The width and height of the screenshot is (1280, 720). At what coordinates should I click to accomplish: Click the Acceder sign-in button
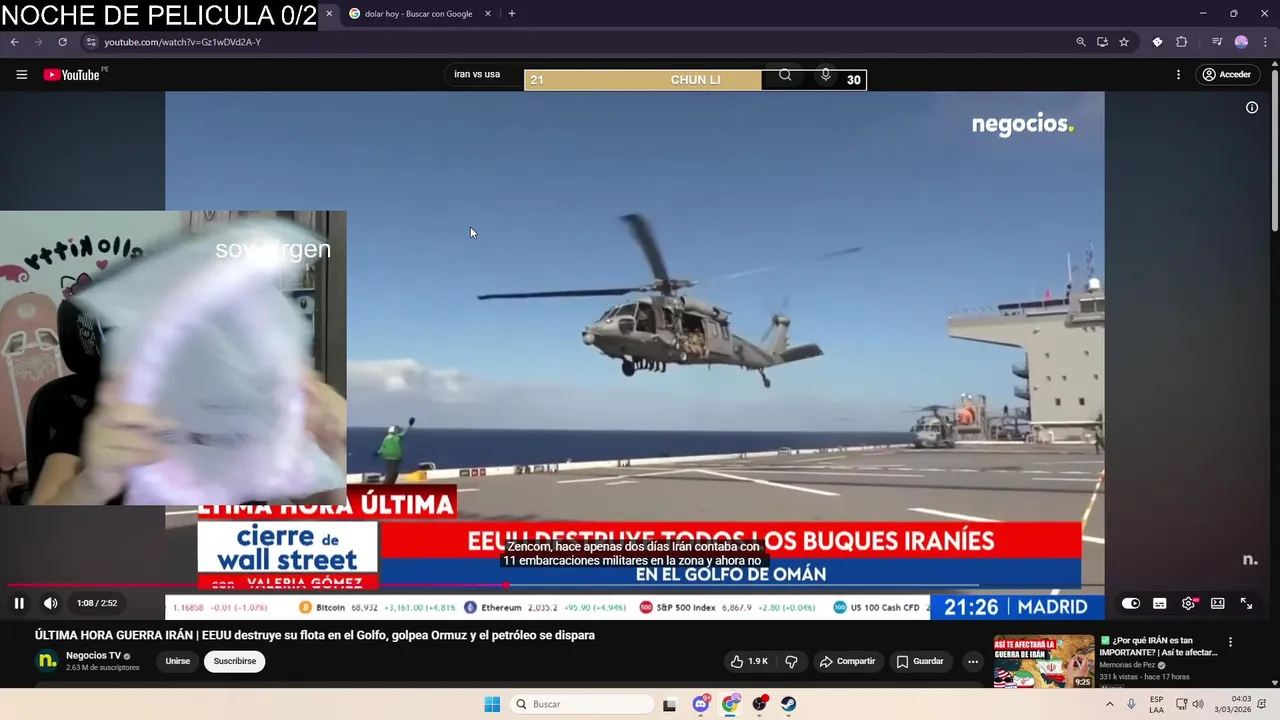click(x=1226, y=74)
